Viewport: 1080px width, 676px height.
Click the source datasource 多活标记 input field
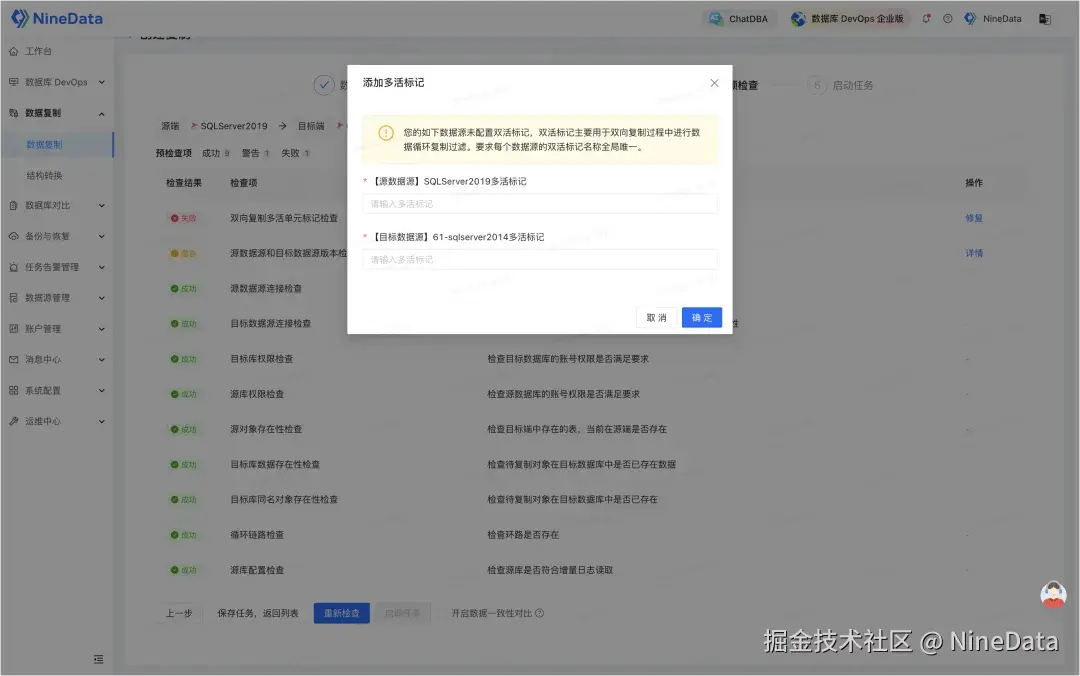540,203
